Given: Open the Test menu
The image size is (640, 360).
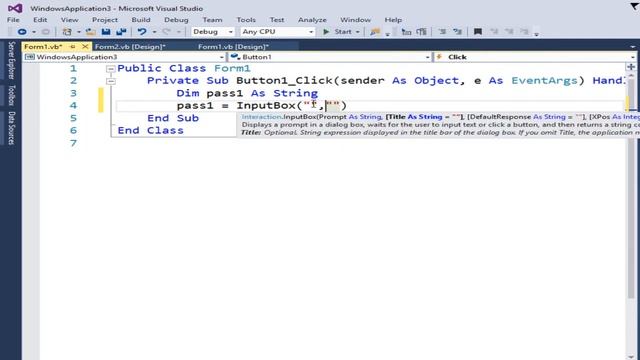Looking at the screenshot, I should click(x=277, y=20).
